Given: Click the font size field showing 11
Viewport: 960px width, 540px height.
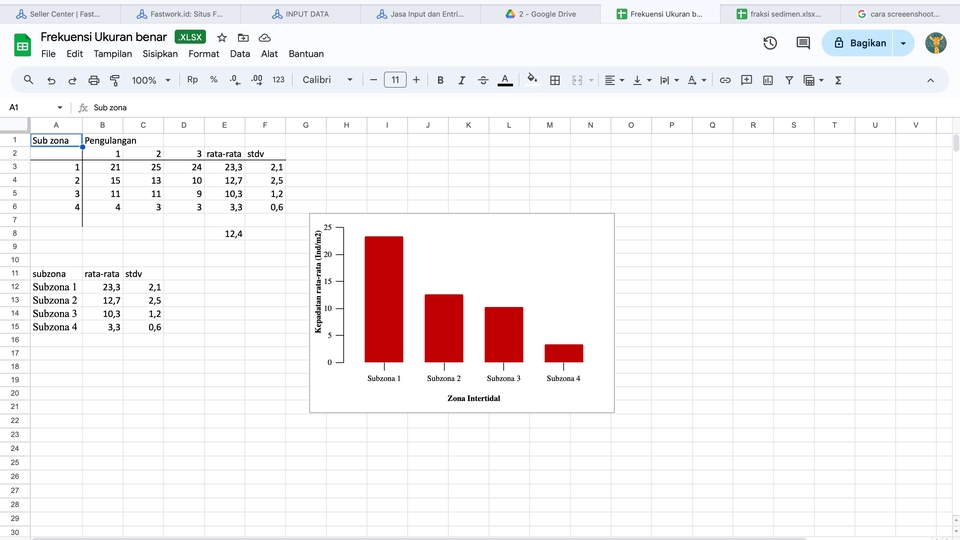Looking at the screenshot, I should pos(395,80).
